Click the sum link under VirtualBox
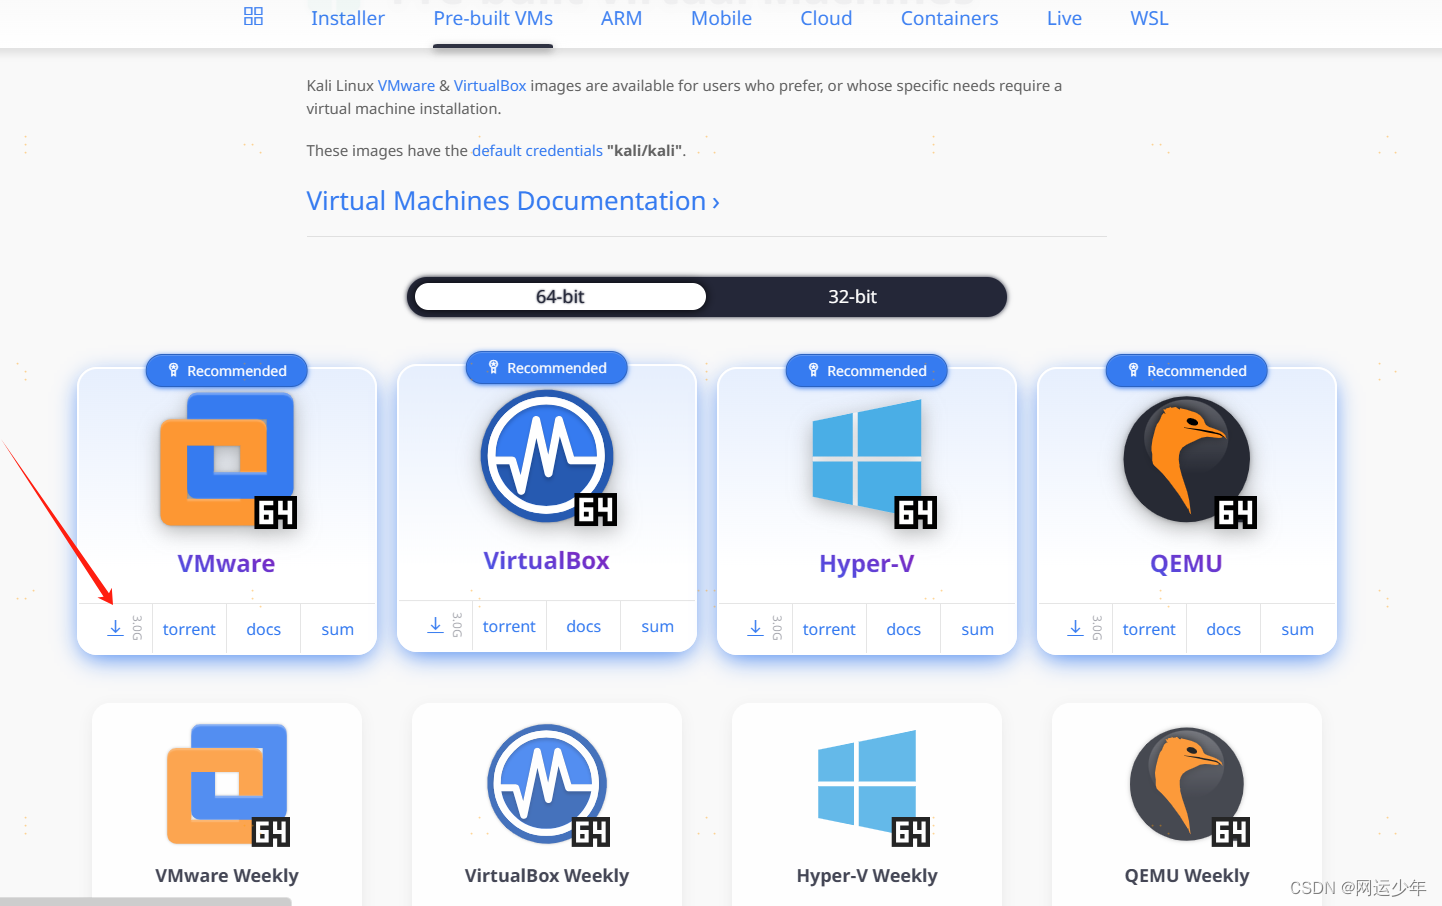 [x=658, y=625]
